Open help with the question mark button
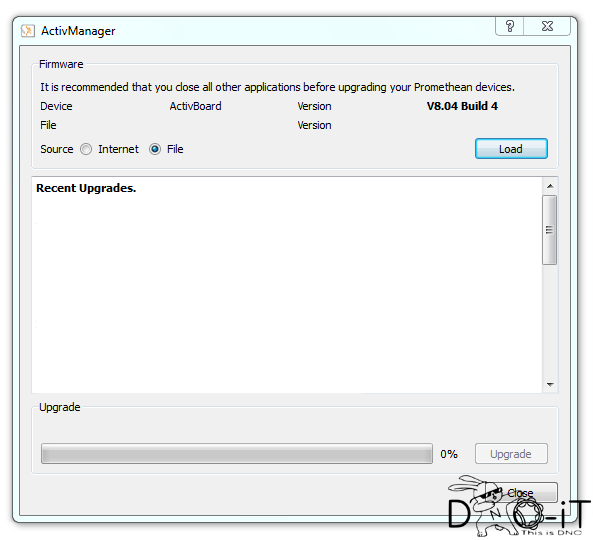593x540 pixels. (x=509, y=26)
